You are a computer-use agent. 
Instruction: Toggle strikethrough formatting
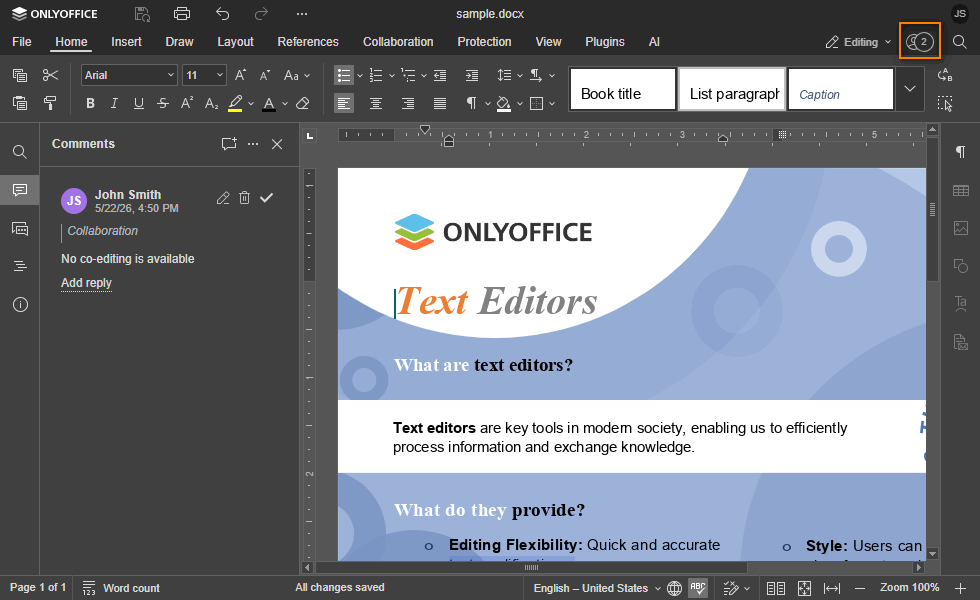tap(163, 103)
